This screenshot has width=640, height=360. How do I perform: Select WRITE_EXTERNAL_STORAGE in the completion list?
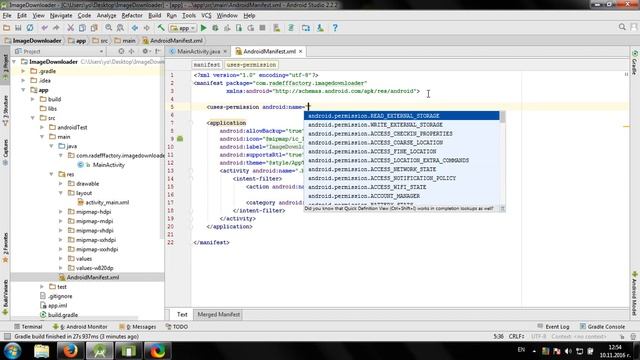point(402,125)
